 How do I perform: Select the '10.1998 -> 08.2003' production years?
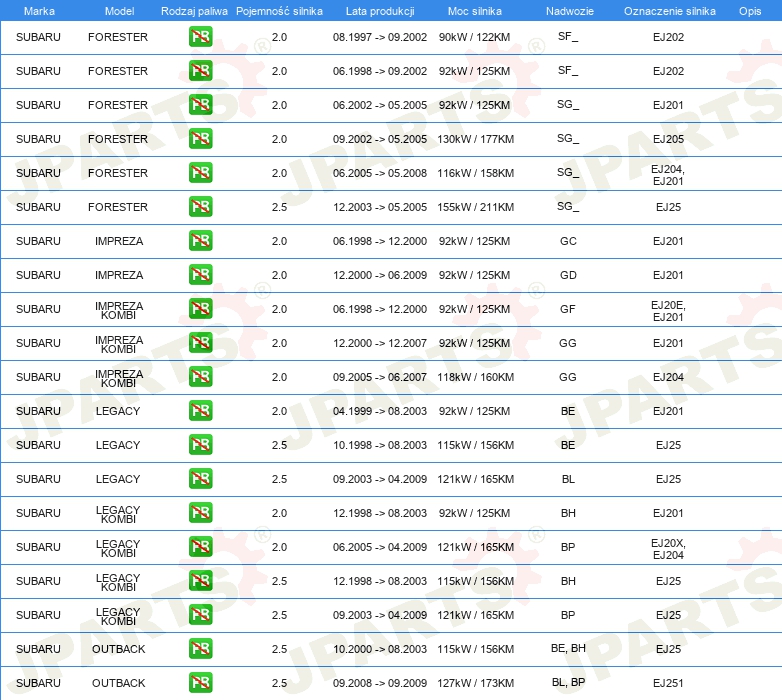point(380,445)
